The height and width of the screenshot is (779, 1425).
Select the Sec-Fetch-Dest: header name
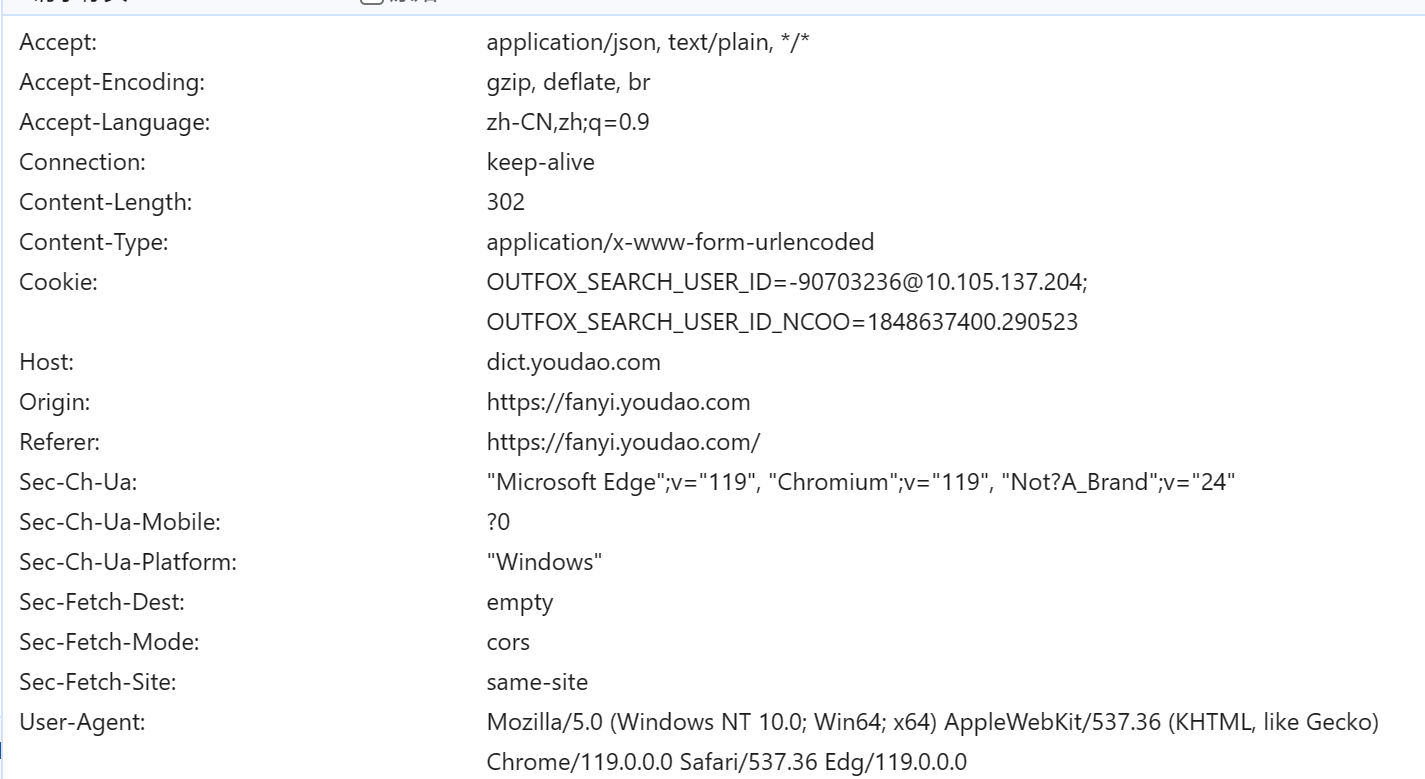102,602
